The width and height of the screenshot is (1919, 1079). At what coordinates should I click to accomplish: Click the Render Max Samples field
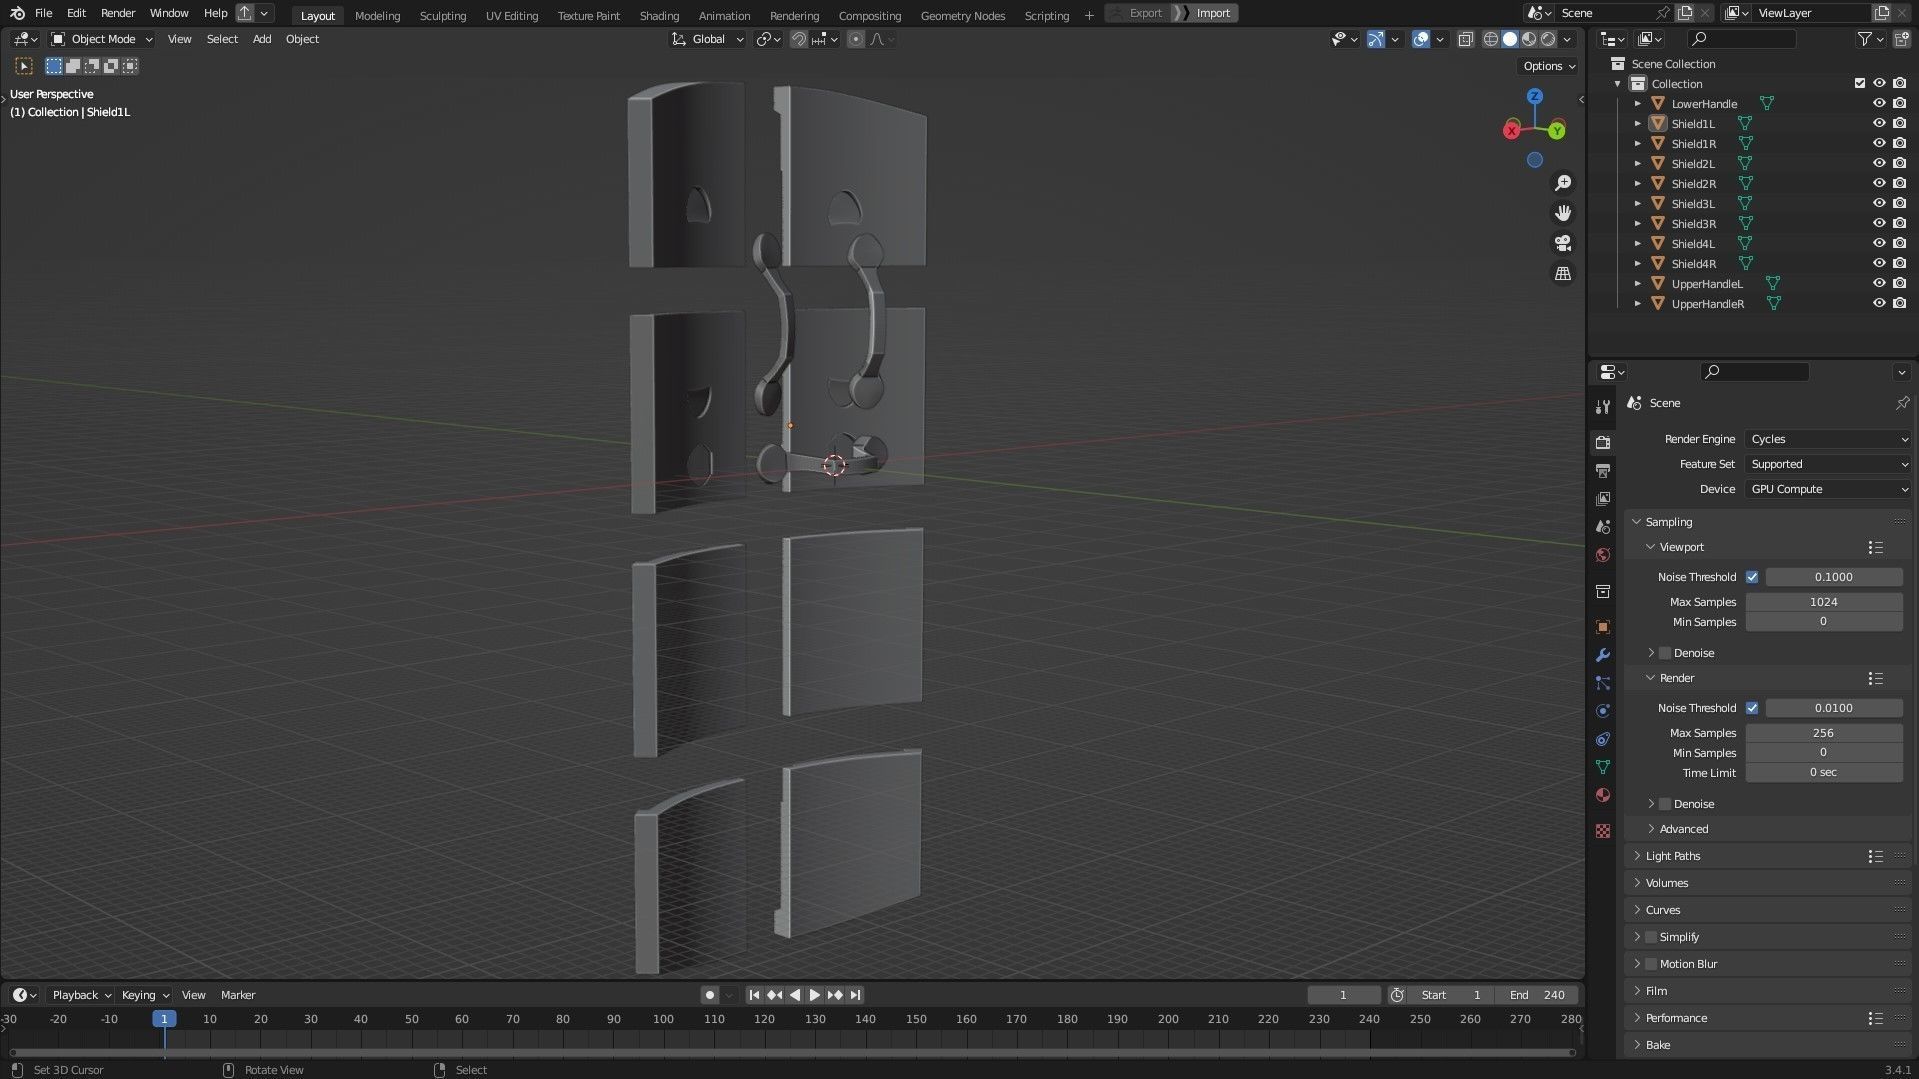click(1822, 733)
